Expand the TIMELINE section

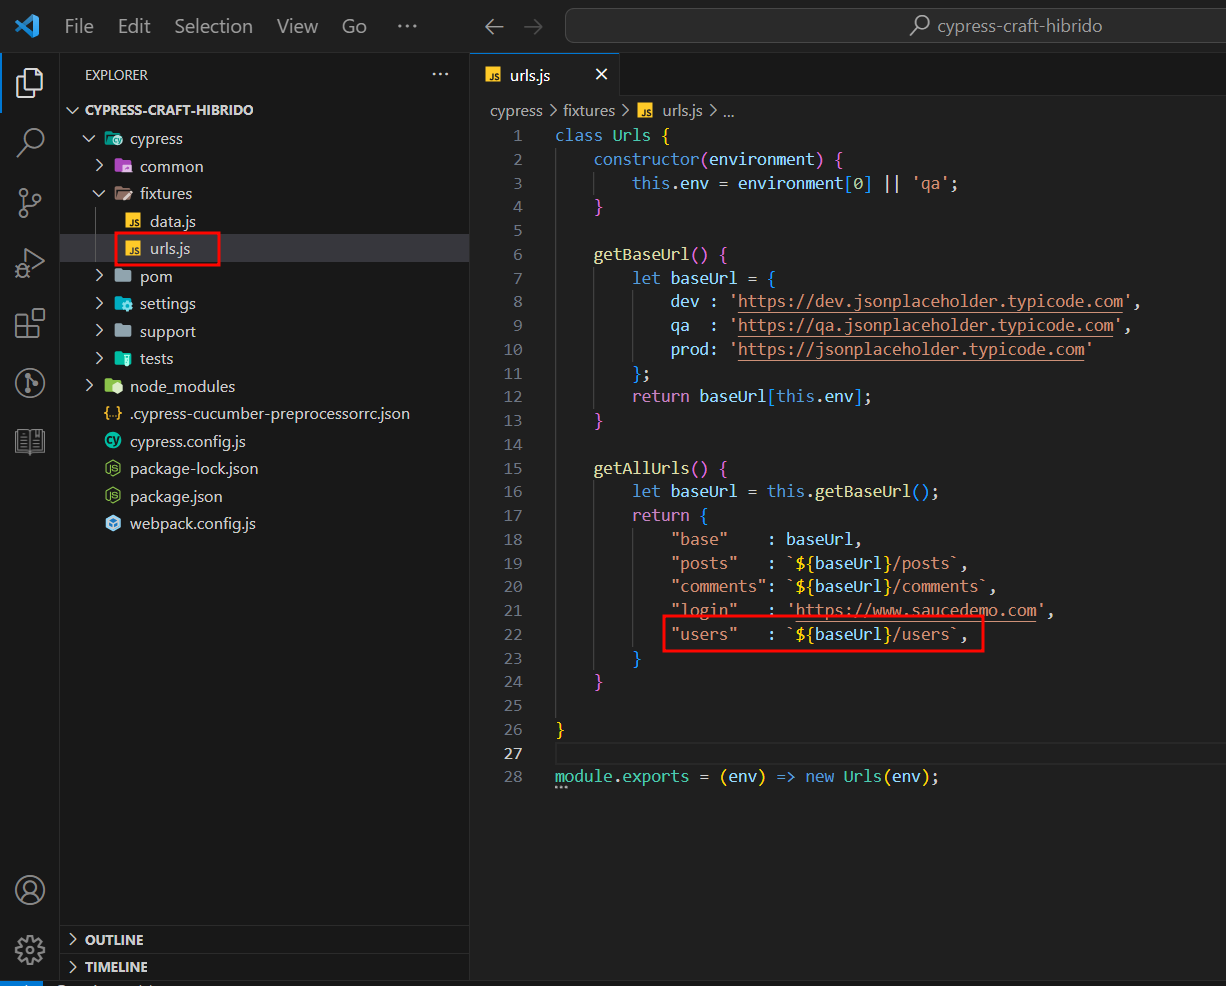(265, 967)
